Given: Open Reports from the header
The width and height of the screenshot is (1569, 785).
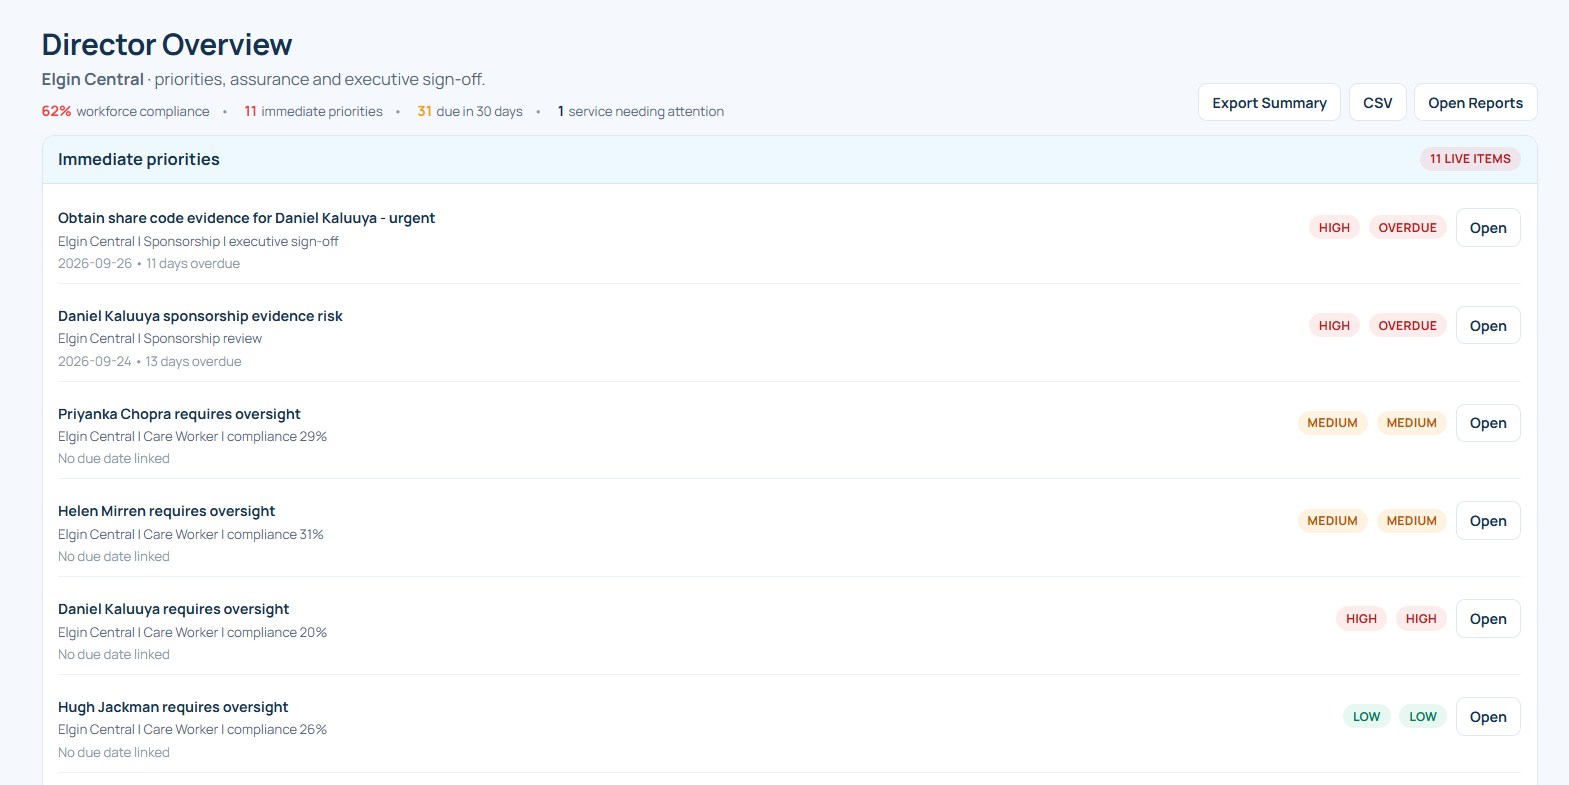Looking at the screenshot, I should click(x=1475, y=103).
